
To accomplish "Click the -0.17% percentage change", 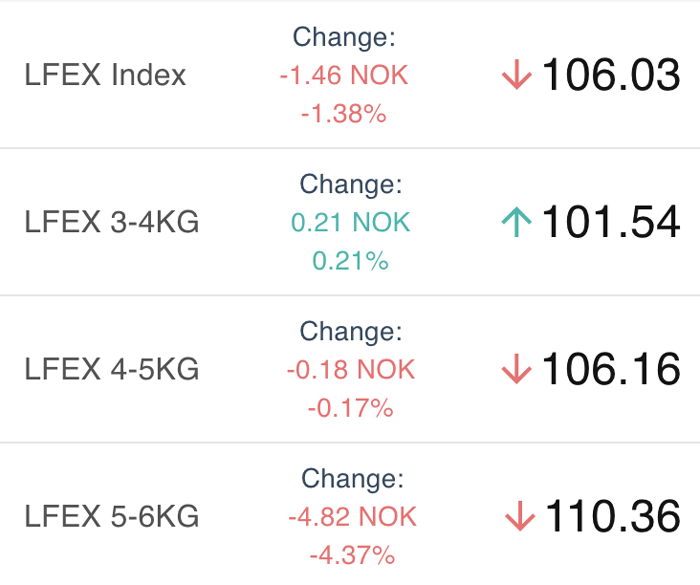I will (351, 408).
